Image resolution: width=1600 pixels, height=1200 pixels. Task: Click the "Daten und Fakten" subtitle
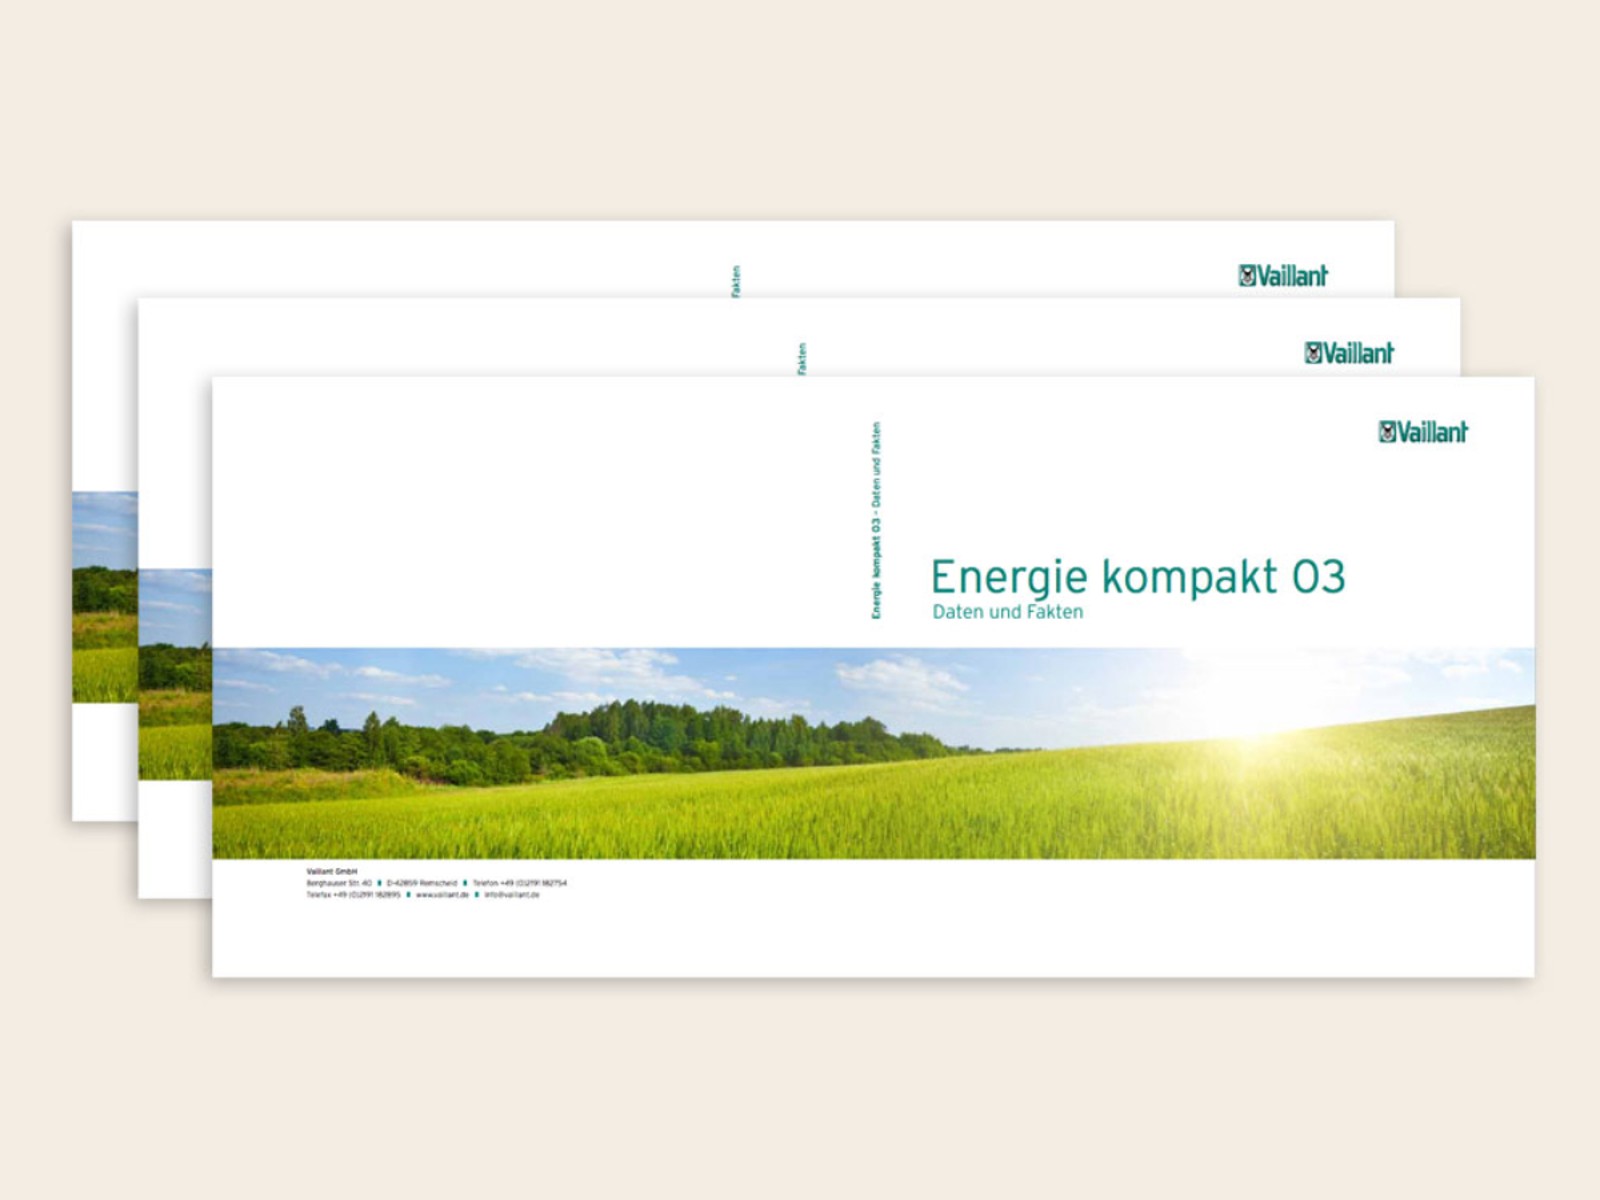1007,612
